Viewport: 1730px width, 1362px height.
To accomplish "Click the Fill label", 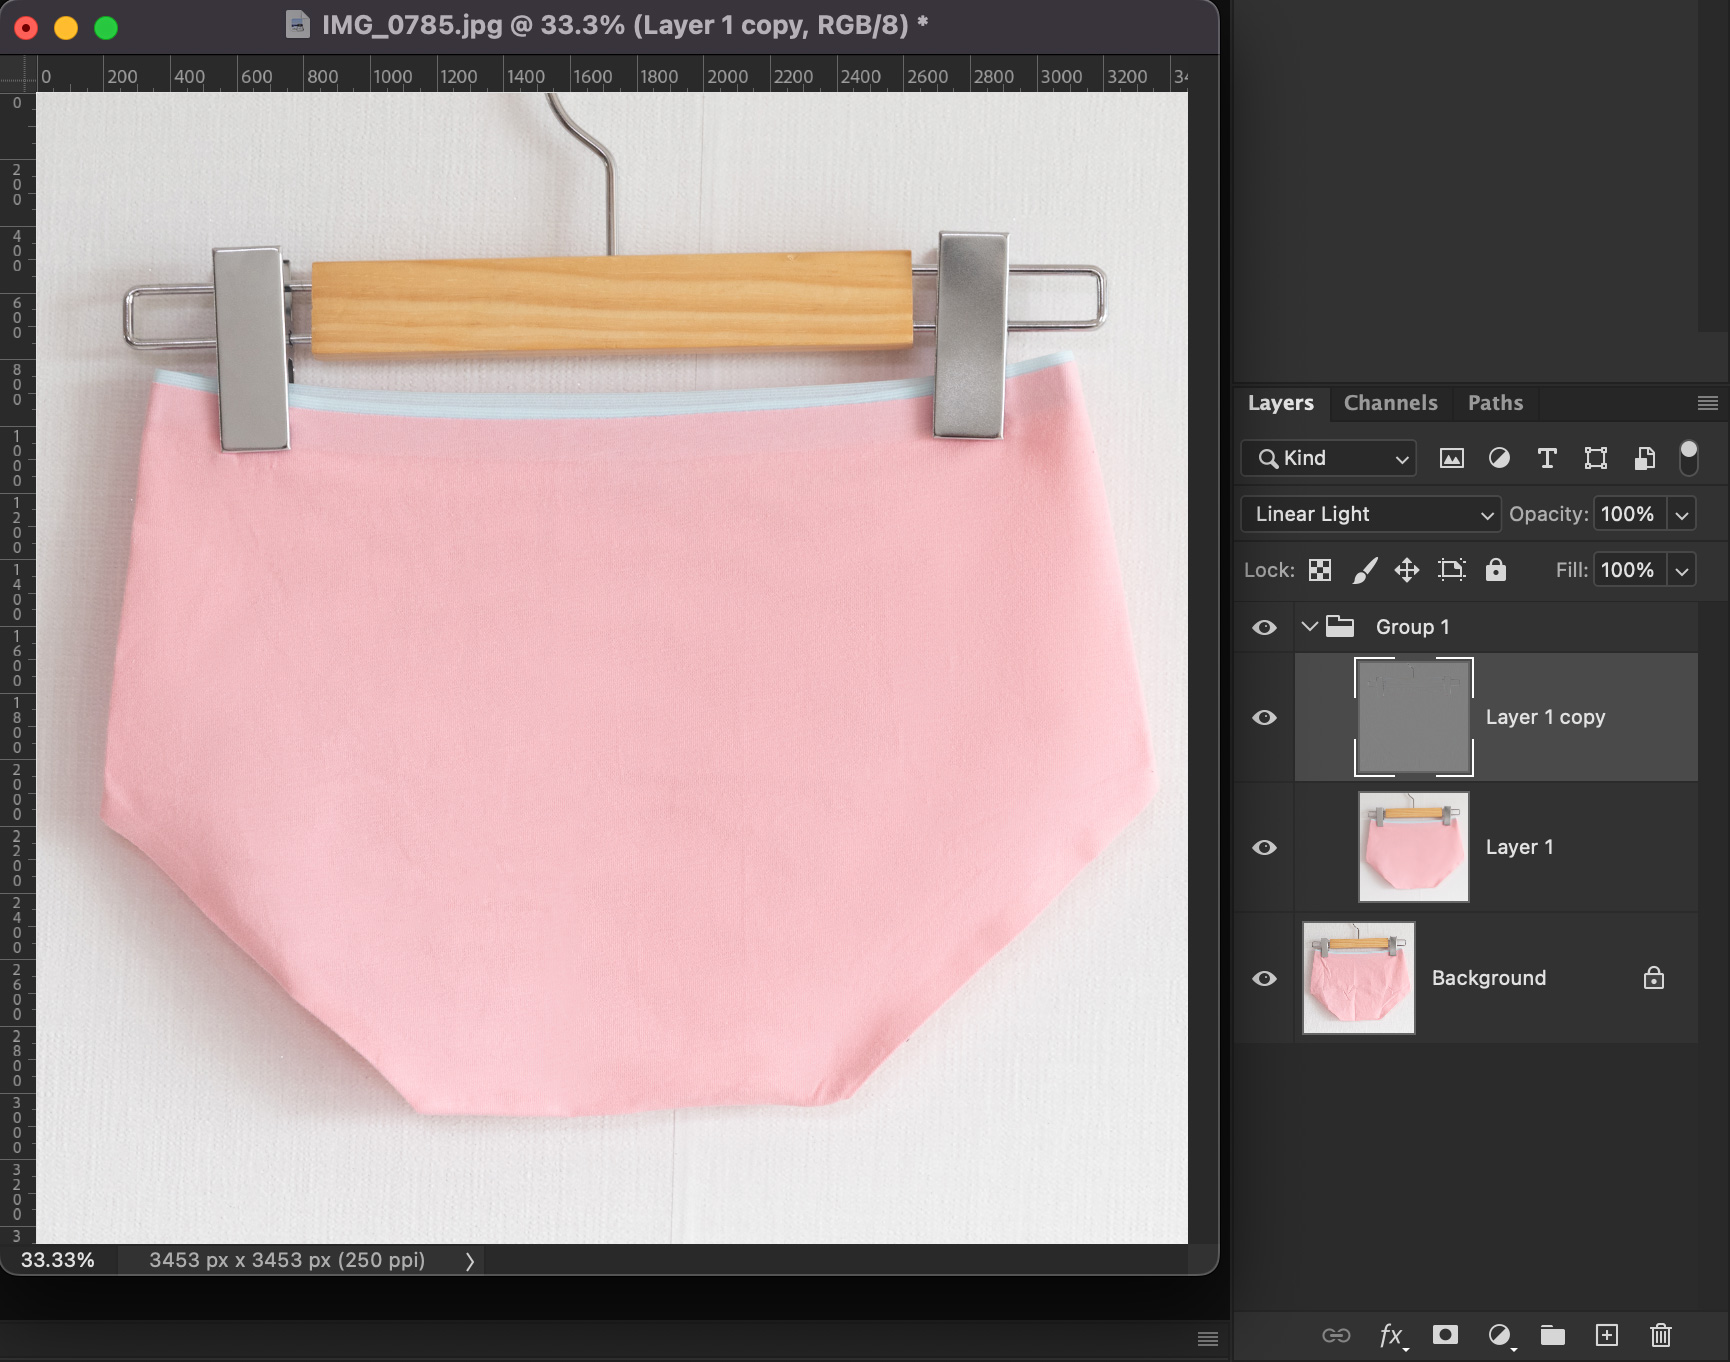I will point(1571,570).
